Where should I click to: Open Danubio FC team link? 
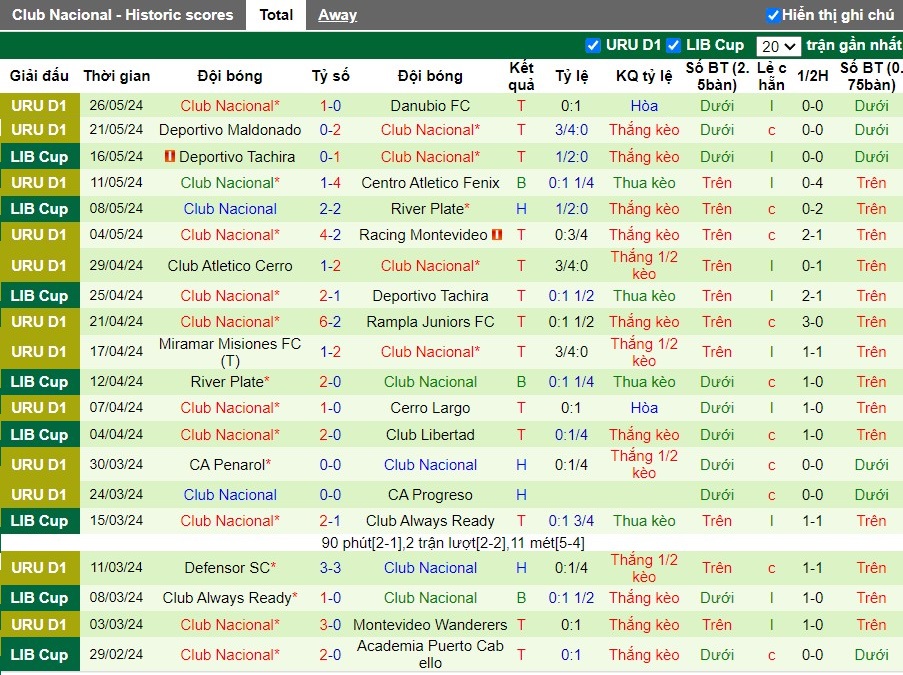tap(430, 106)
